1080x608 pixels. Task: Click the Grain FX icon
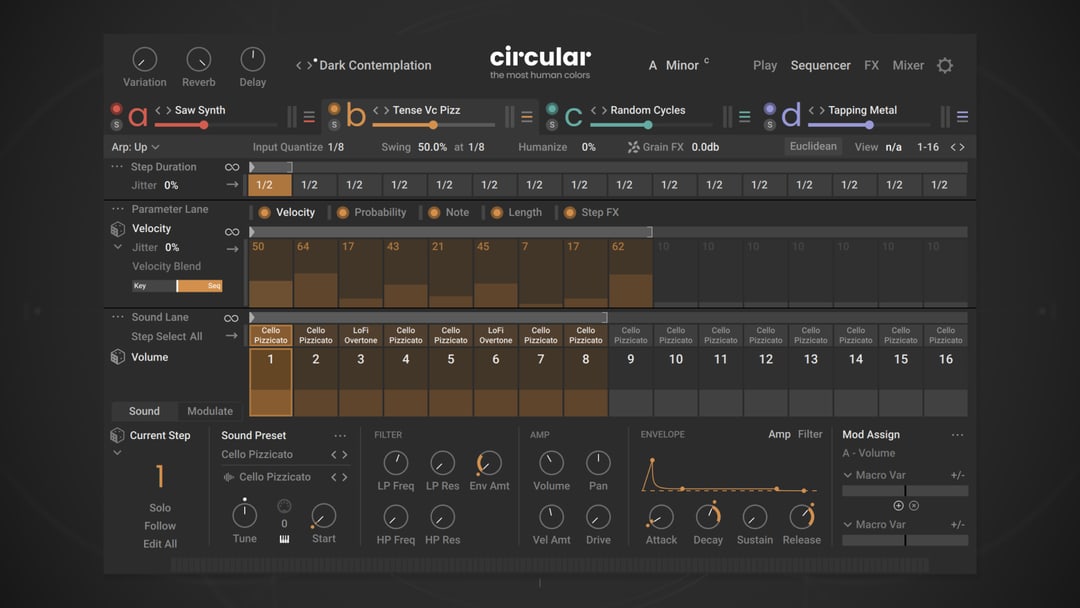pos(633,147)
